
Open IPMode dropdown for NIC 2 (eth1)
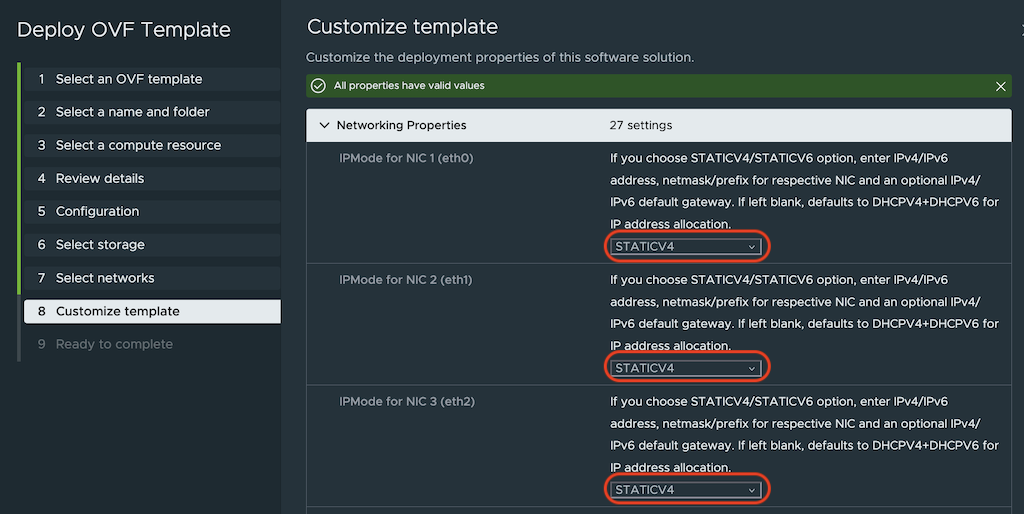click(686, 368)
